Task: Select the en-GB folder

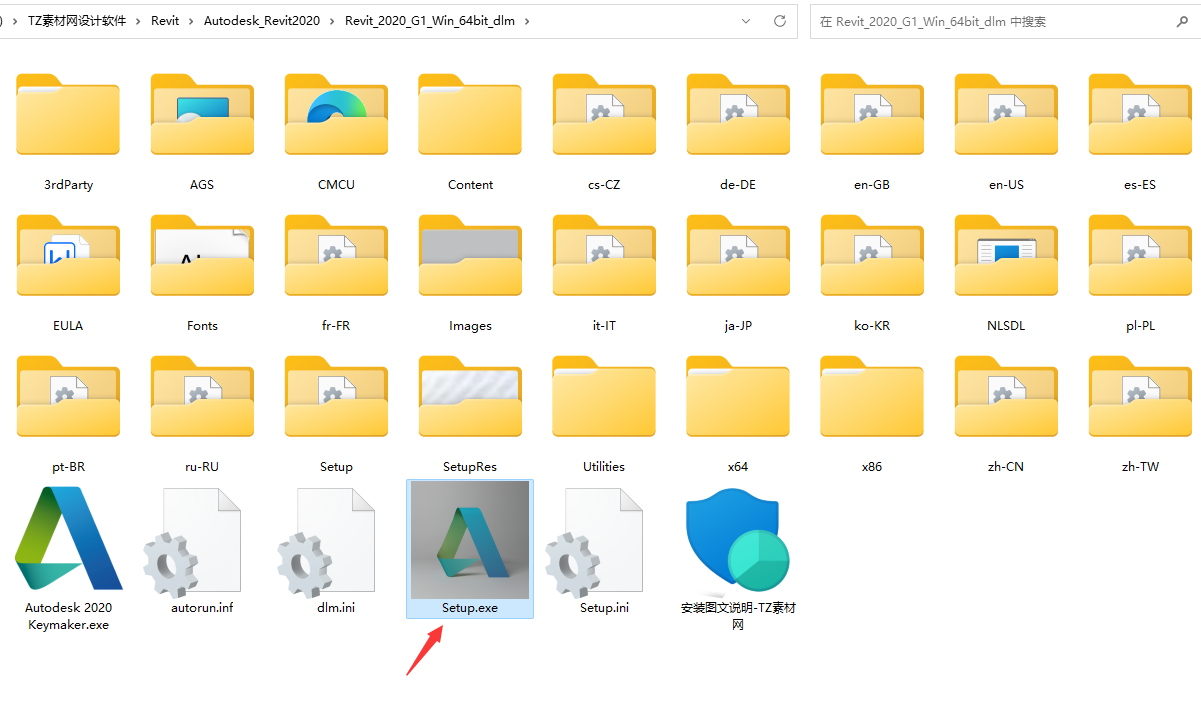Action: [872, 115]
